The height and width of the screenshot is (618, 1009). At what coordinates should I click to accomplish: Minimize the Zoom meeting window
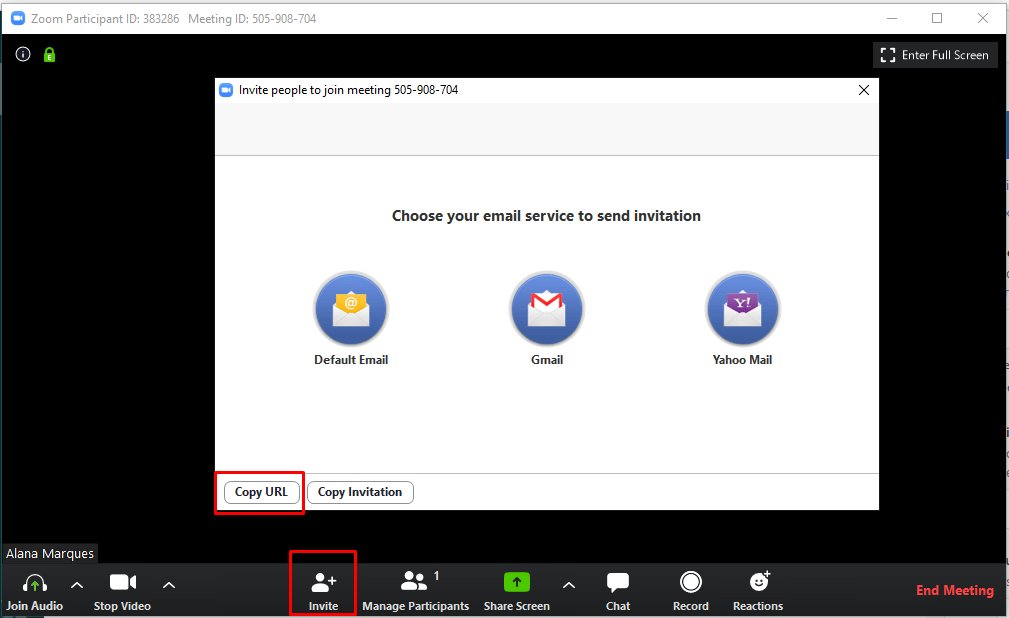892,18
